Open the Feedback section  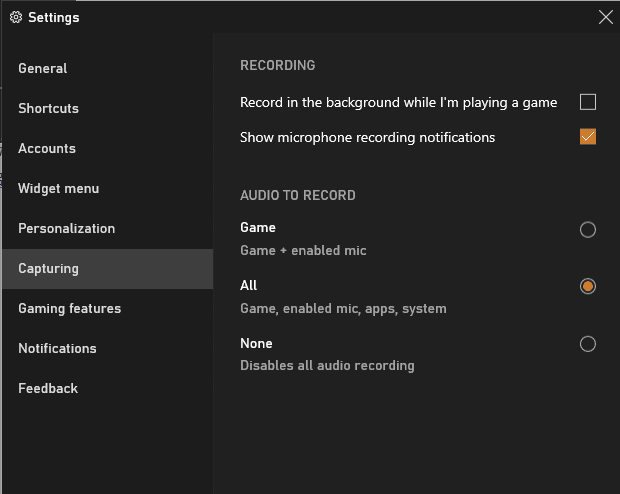coord(48,388)
